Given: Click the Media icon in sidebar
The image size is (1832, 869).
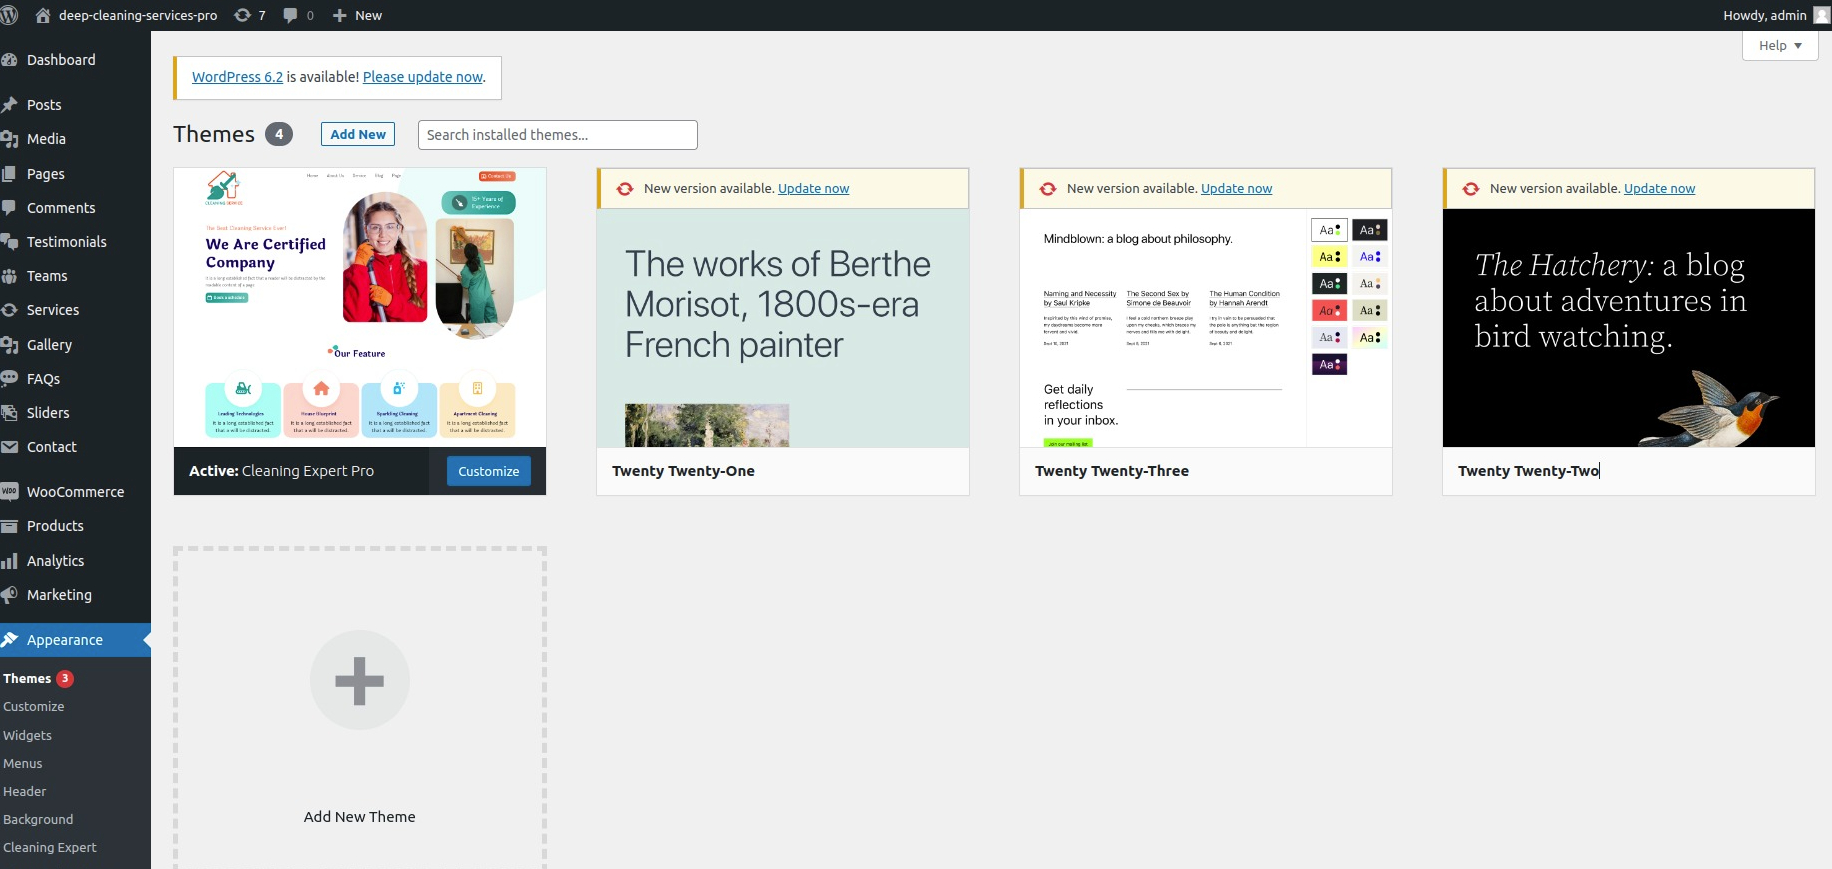Looking at the screenshot, I should point(9,139).
